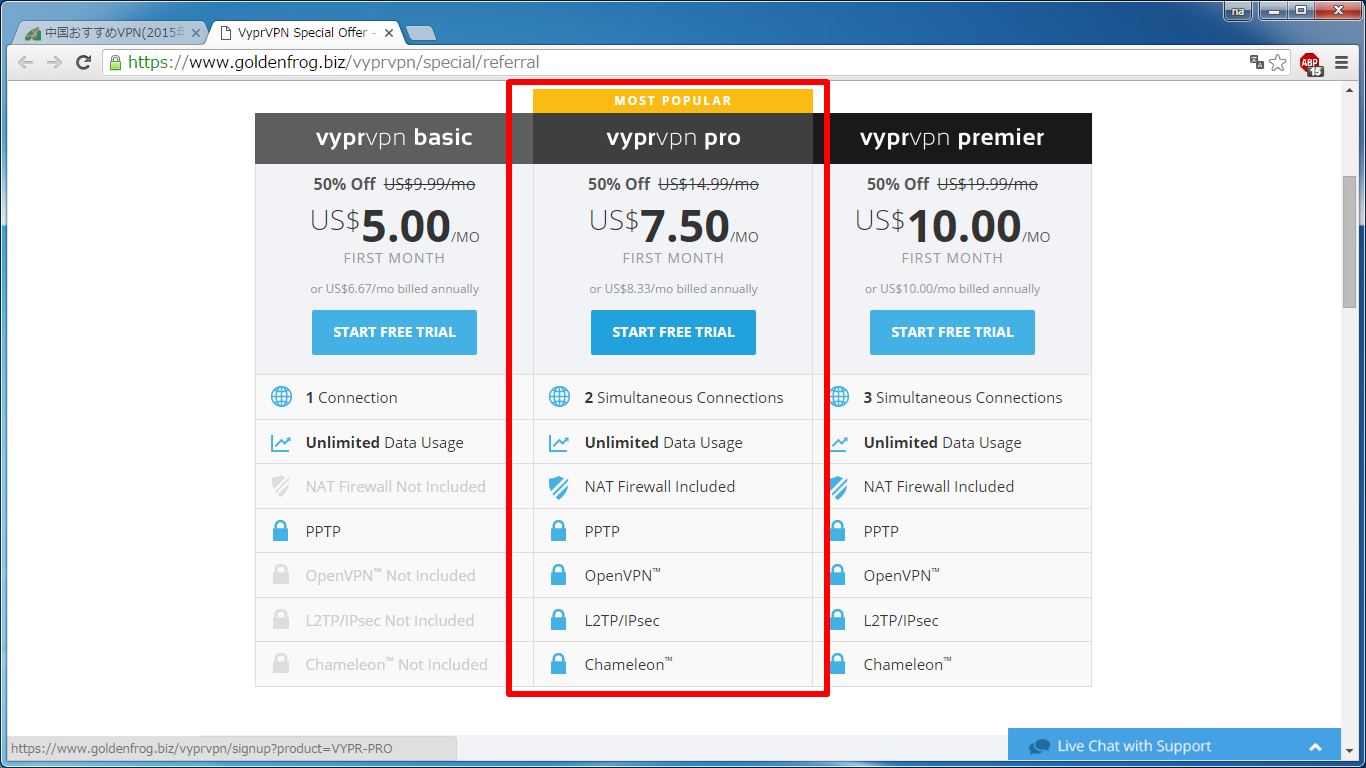
Task: Click the struck-through US$14.99/mo price
Action: pos(708,184)
